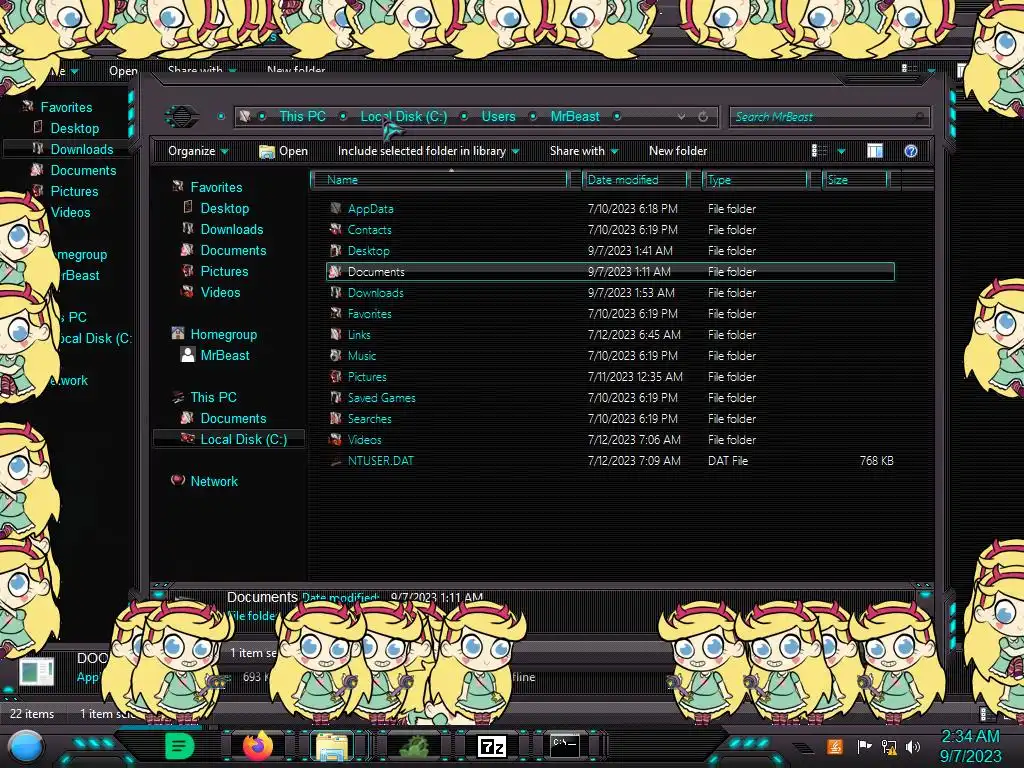1024x768 pixels.
Task: Refresh the MrBeast folder view
Action: point(703,116)
